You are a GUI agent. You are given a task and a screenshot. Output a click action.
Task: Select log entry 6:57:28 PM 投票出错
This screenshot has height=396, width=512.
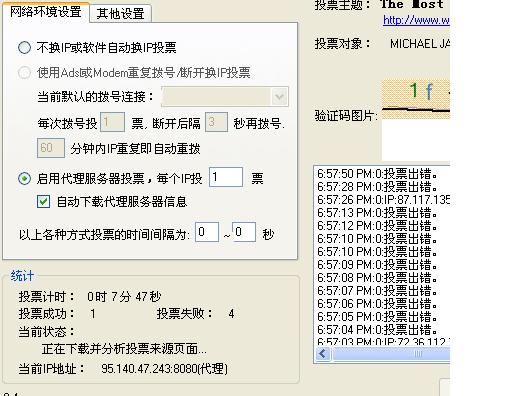pos(383,187)
